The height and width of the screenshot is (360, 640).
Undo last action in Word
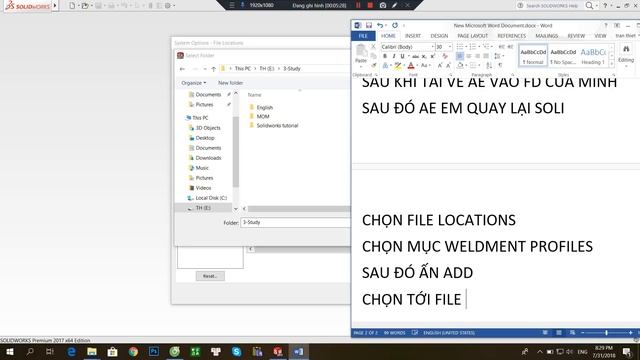coord(380,25)
